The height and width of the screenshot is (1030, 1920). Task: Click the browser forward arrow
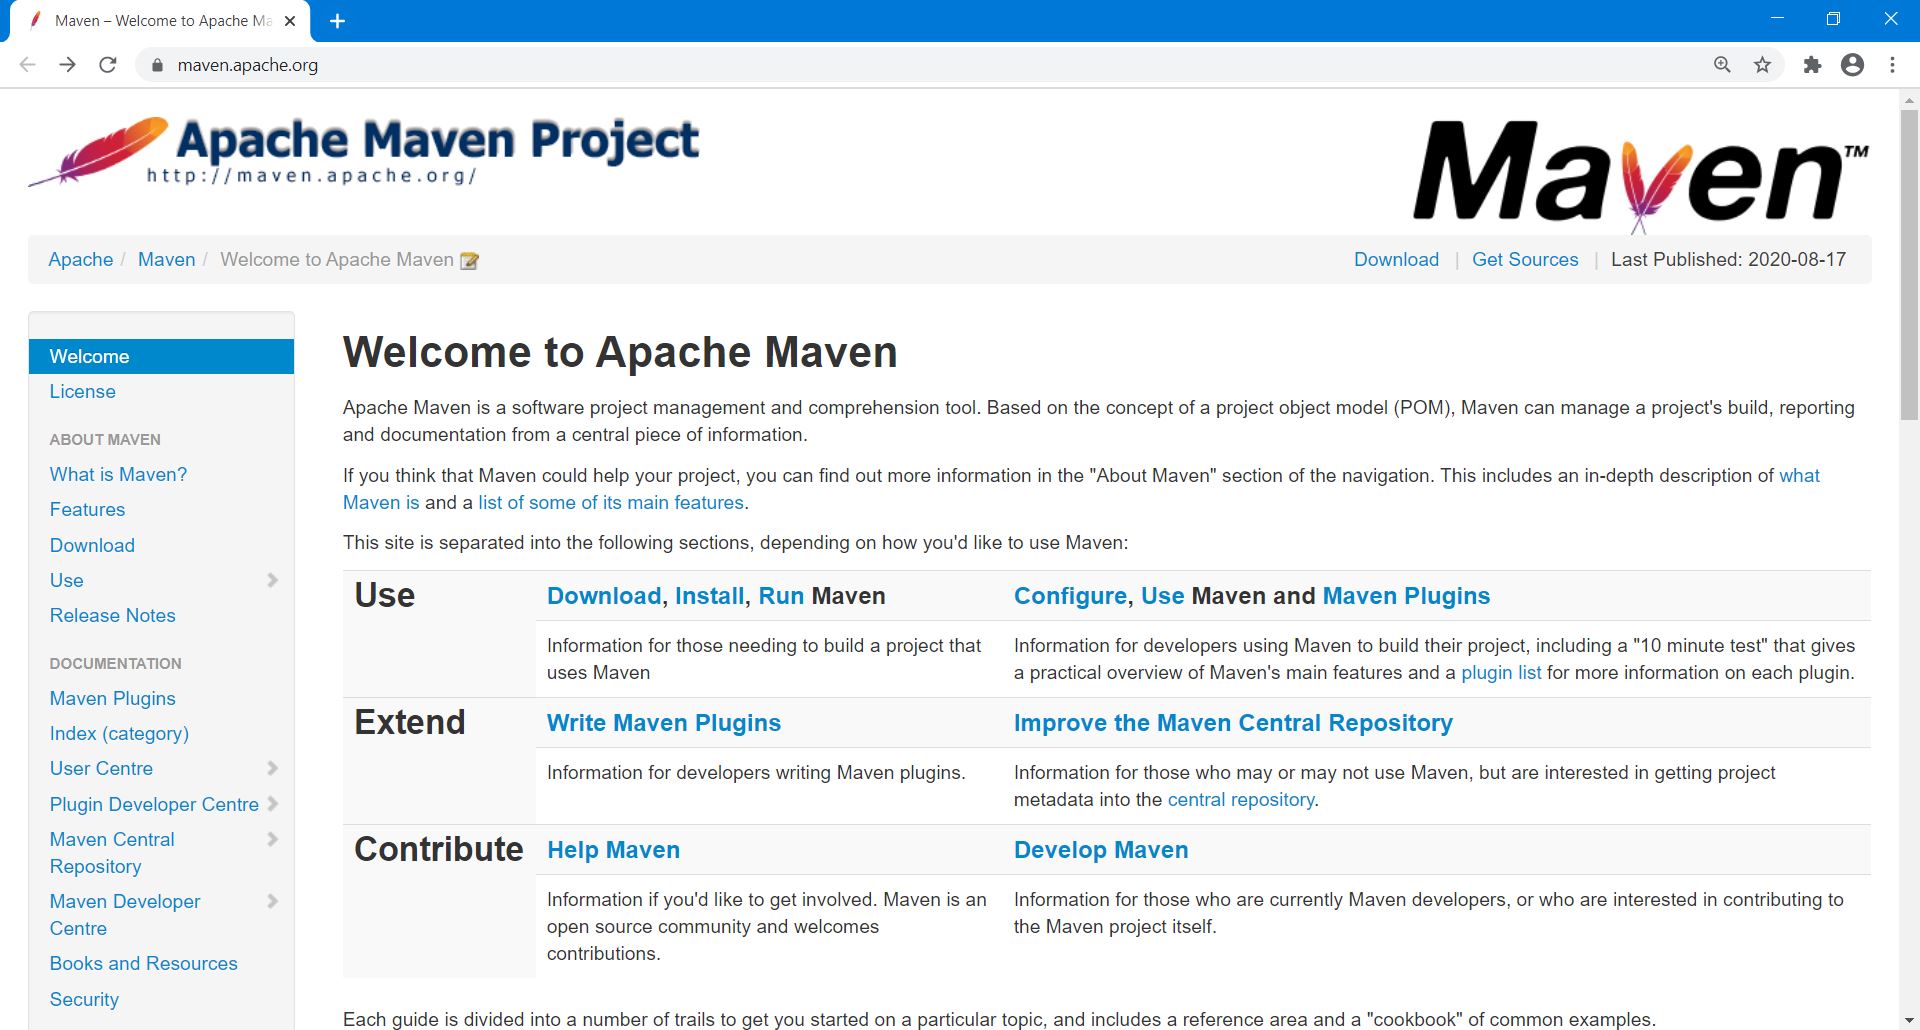[x=67, y=65]
